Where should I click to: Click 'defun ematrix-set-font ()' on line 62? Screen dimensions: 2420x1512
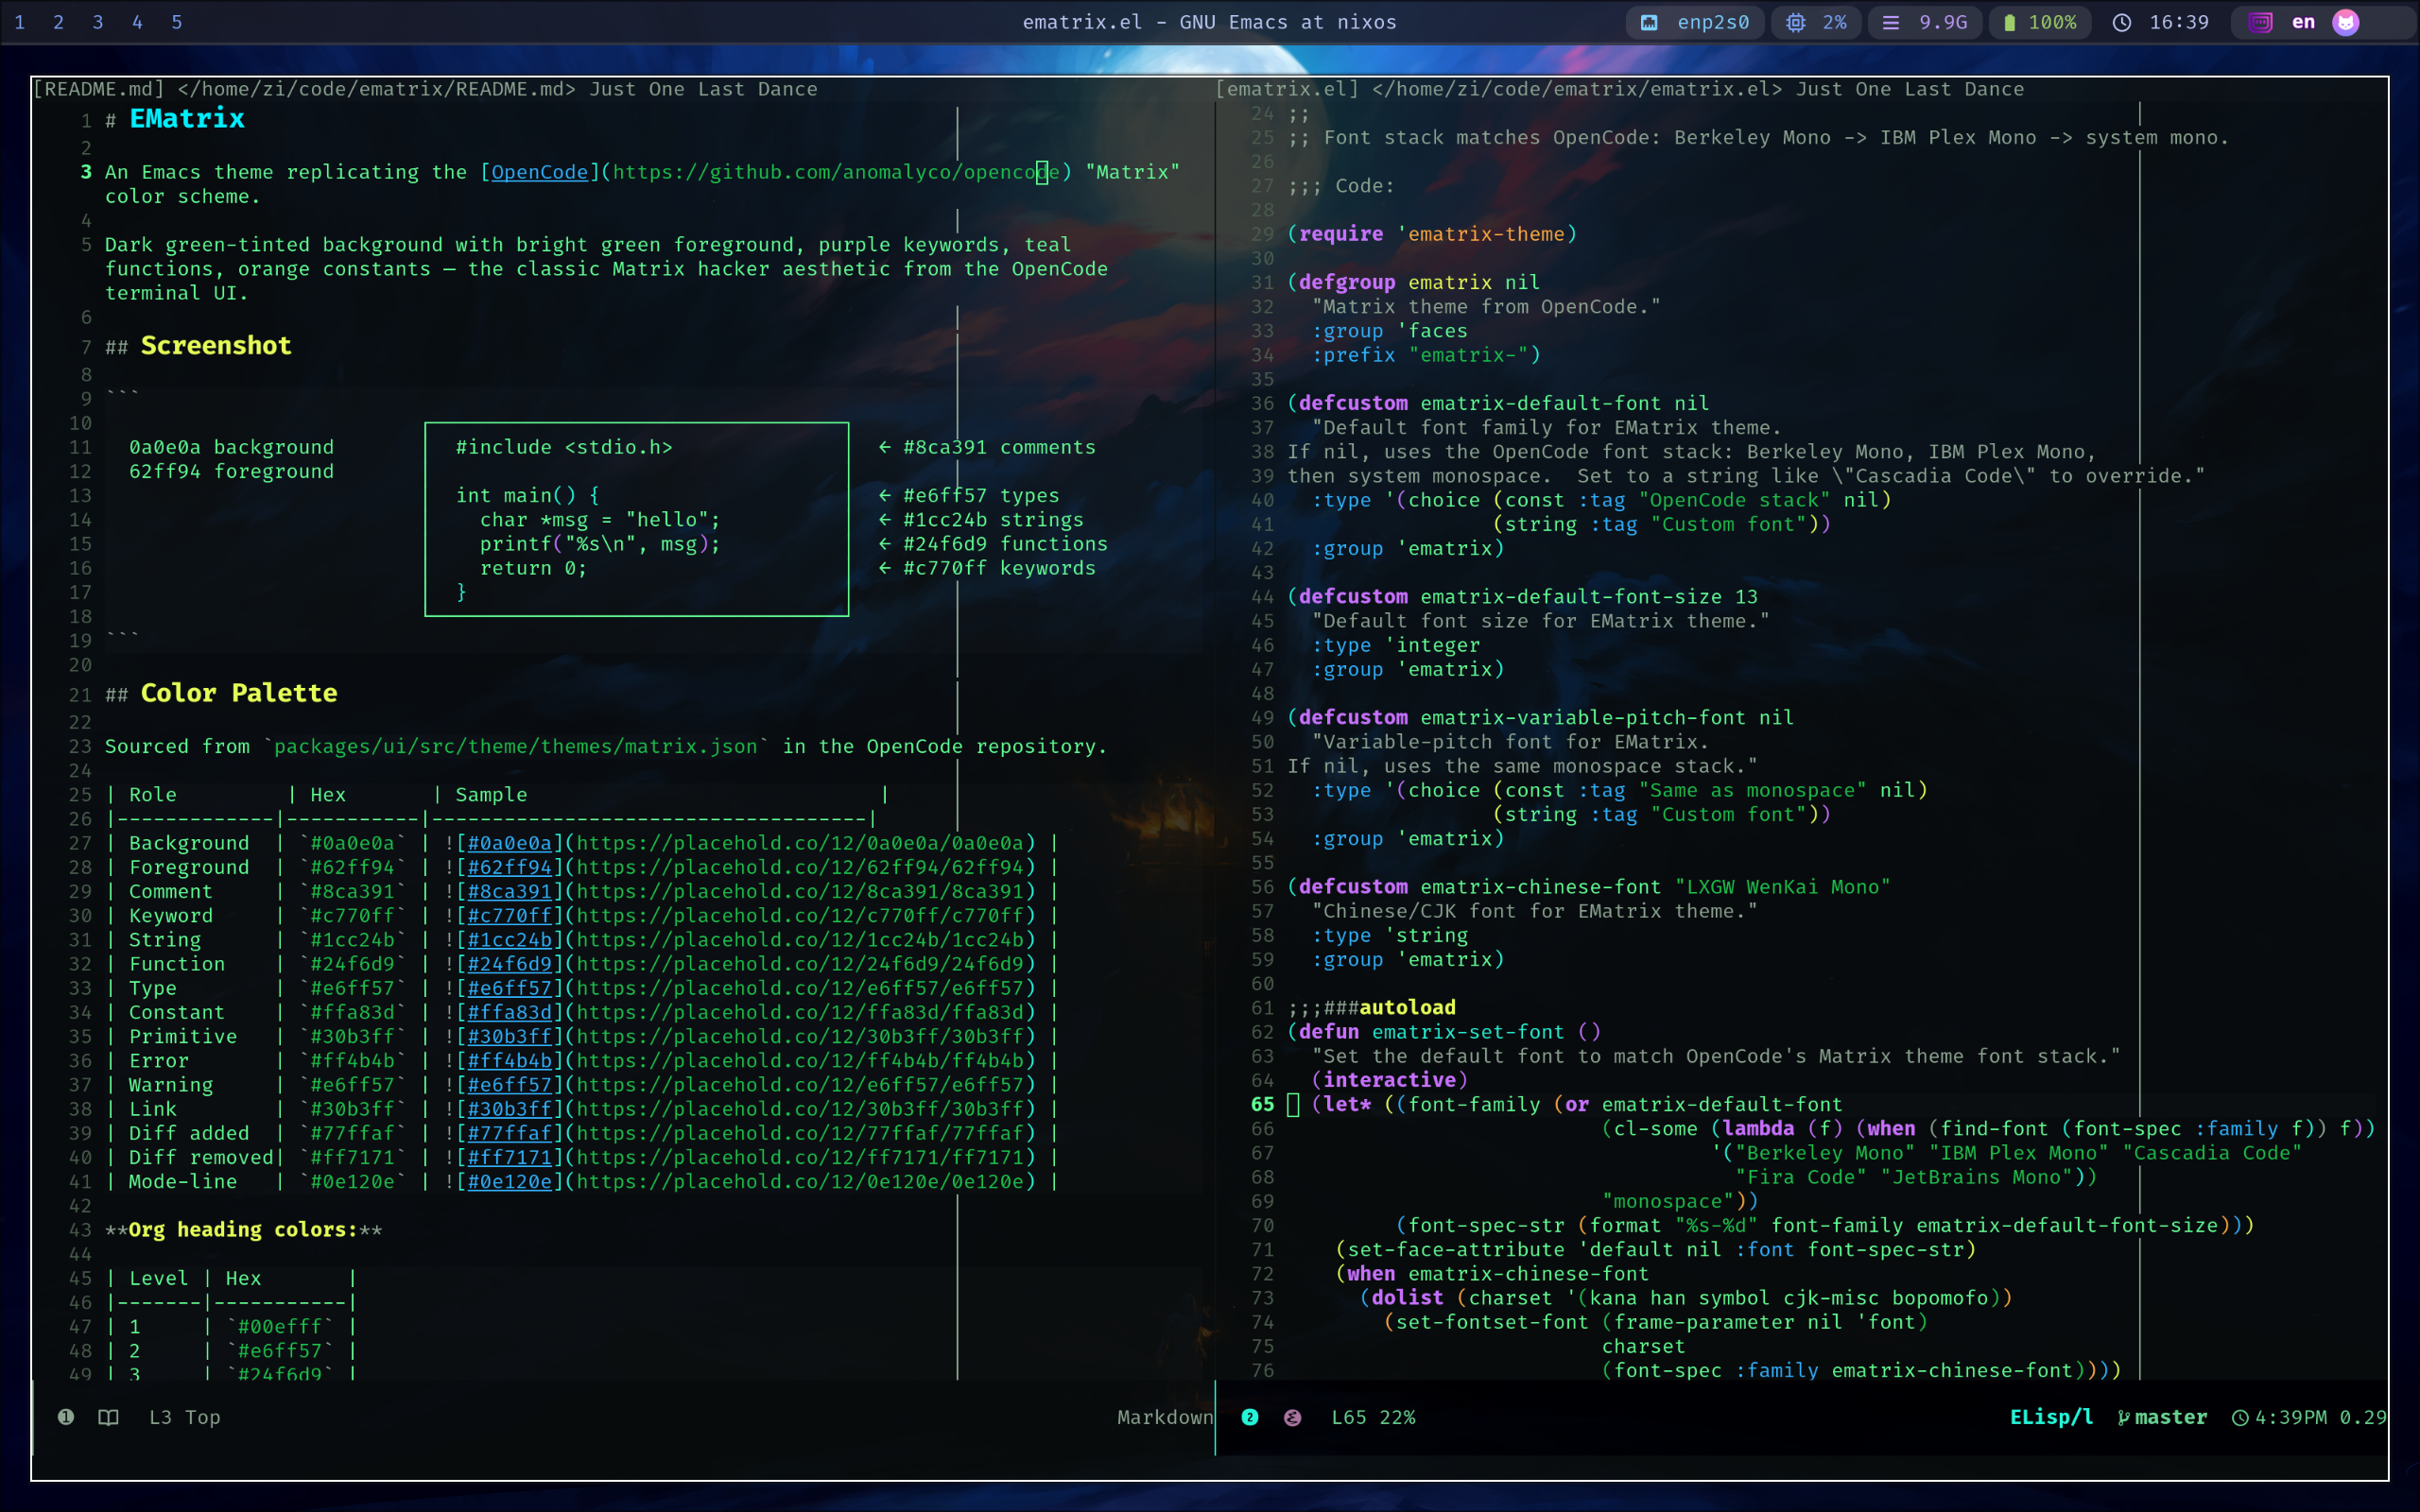click(x=1449, y=1032)
